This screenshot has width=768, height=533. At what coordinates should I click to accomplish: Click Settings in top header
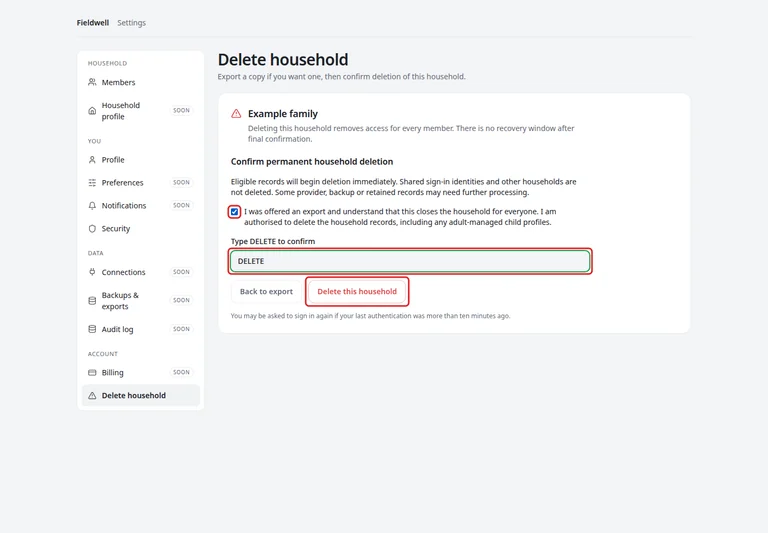(x=131, y=23)
